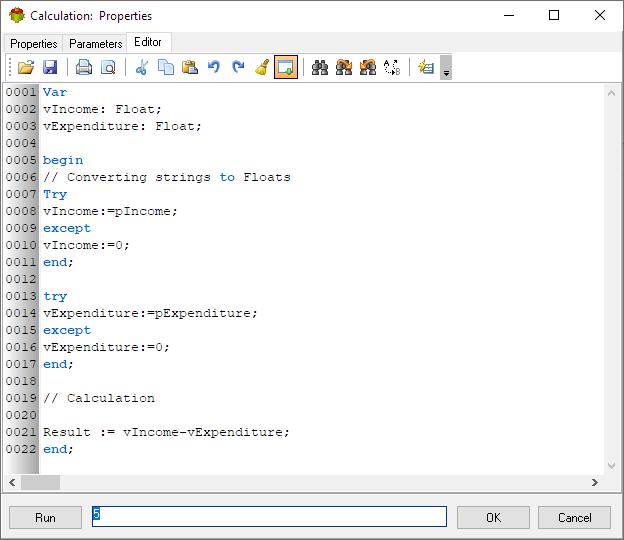The height and width of the screenshot is (540, 624).
Task: Cut selection with the scissors icon
Action: [x=142, y=67]
